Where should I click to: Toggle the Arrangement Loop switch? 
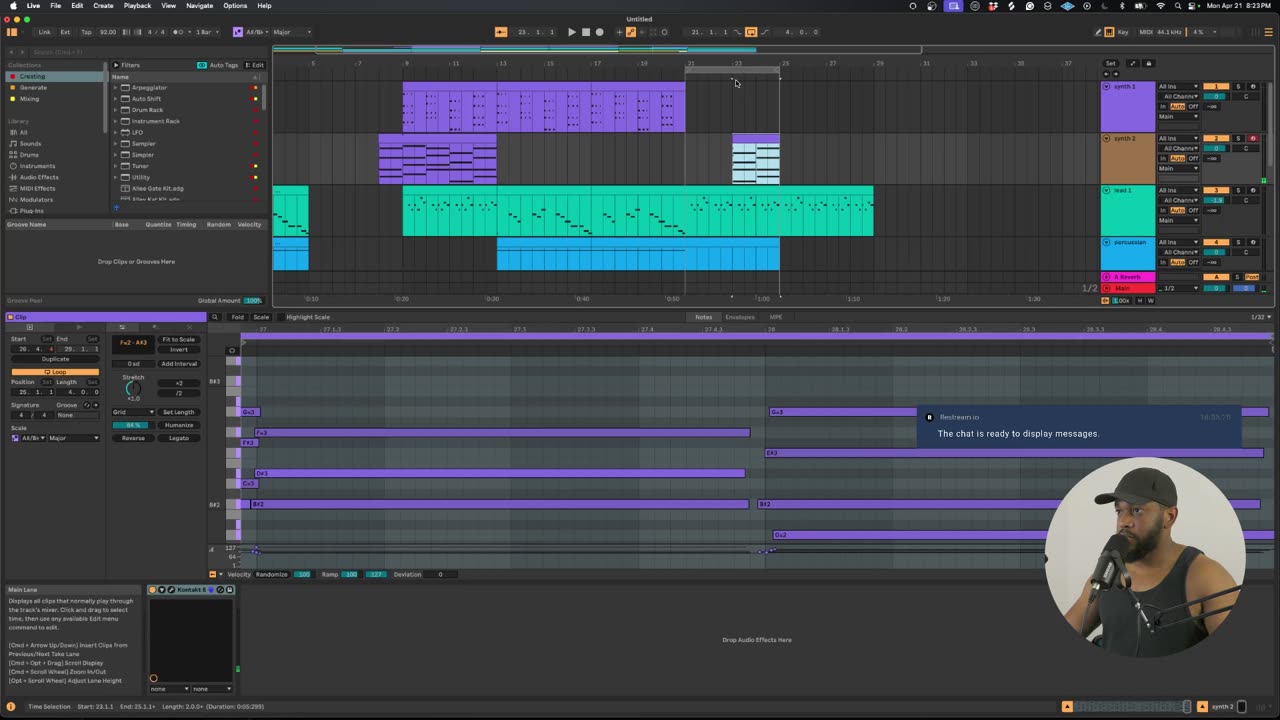(751, 32)
